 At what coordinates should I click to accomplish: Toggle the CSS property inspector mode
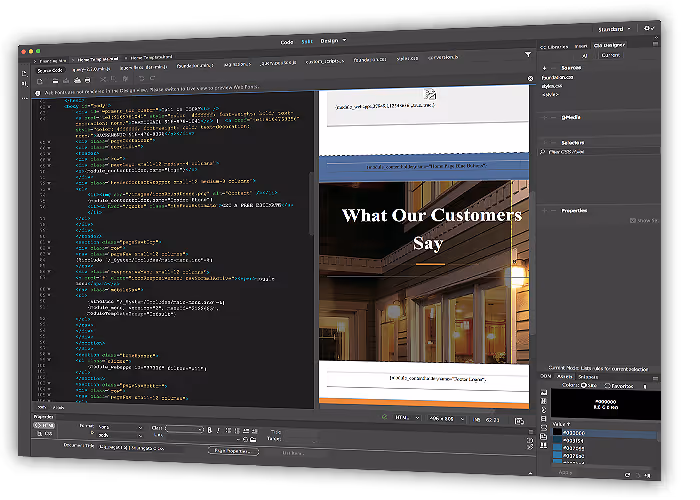44,433
